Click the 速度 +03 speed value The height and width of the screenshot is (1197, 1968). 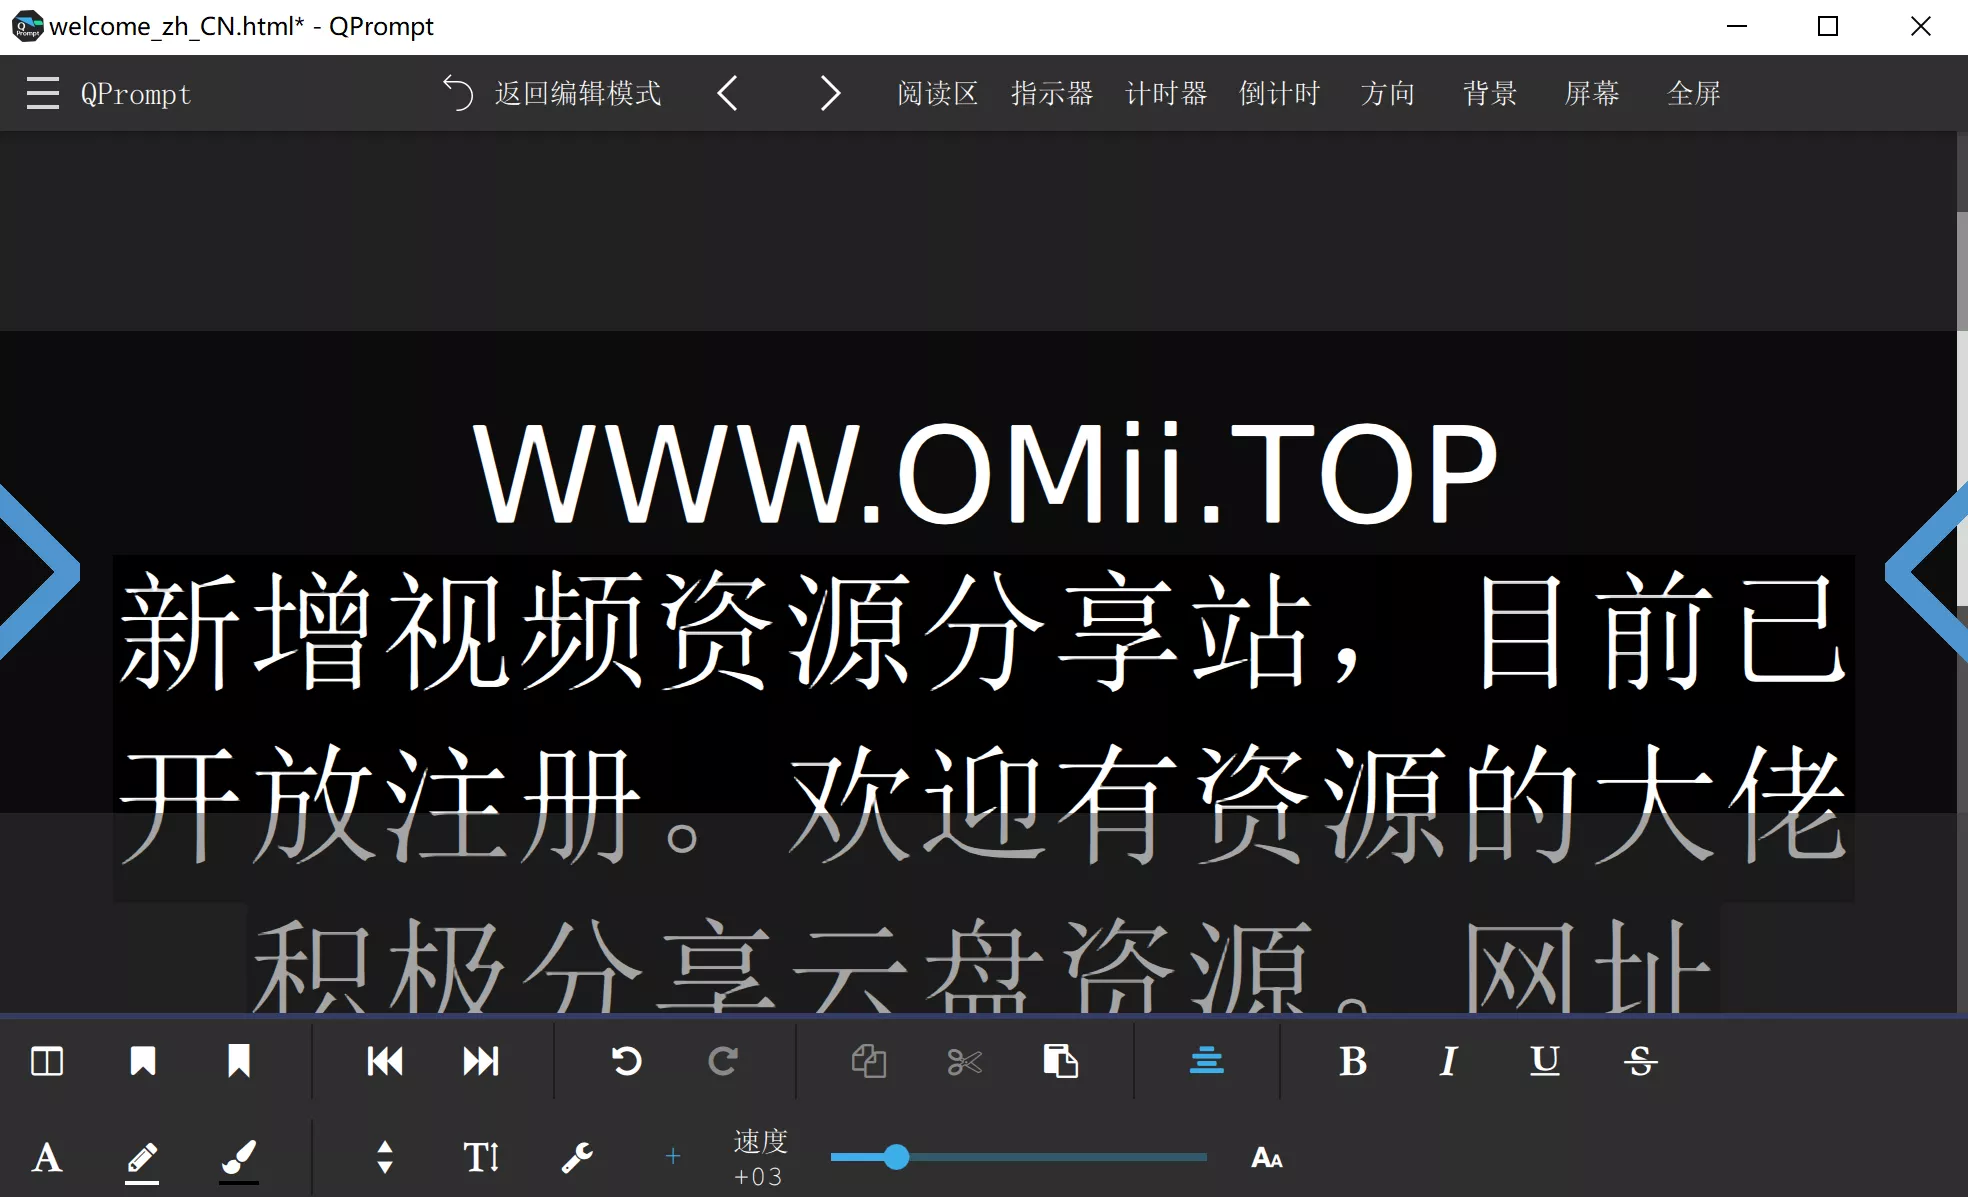(x=760, y=1158)
